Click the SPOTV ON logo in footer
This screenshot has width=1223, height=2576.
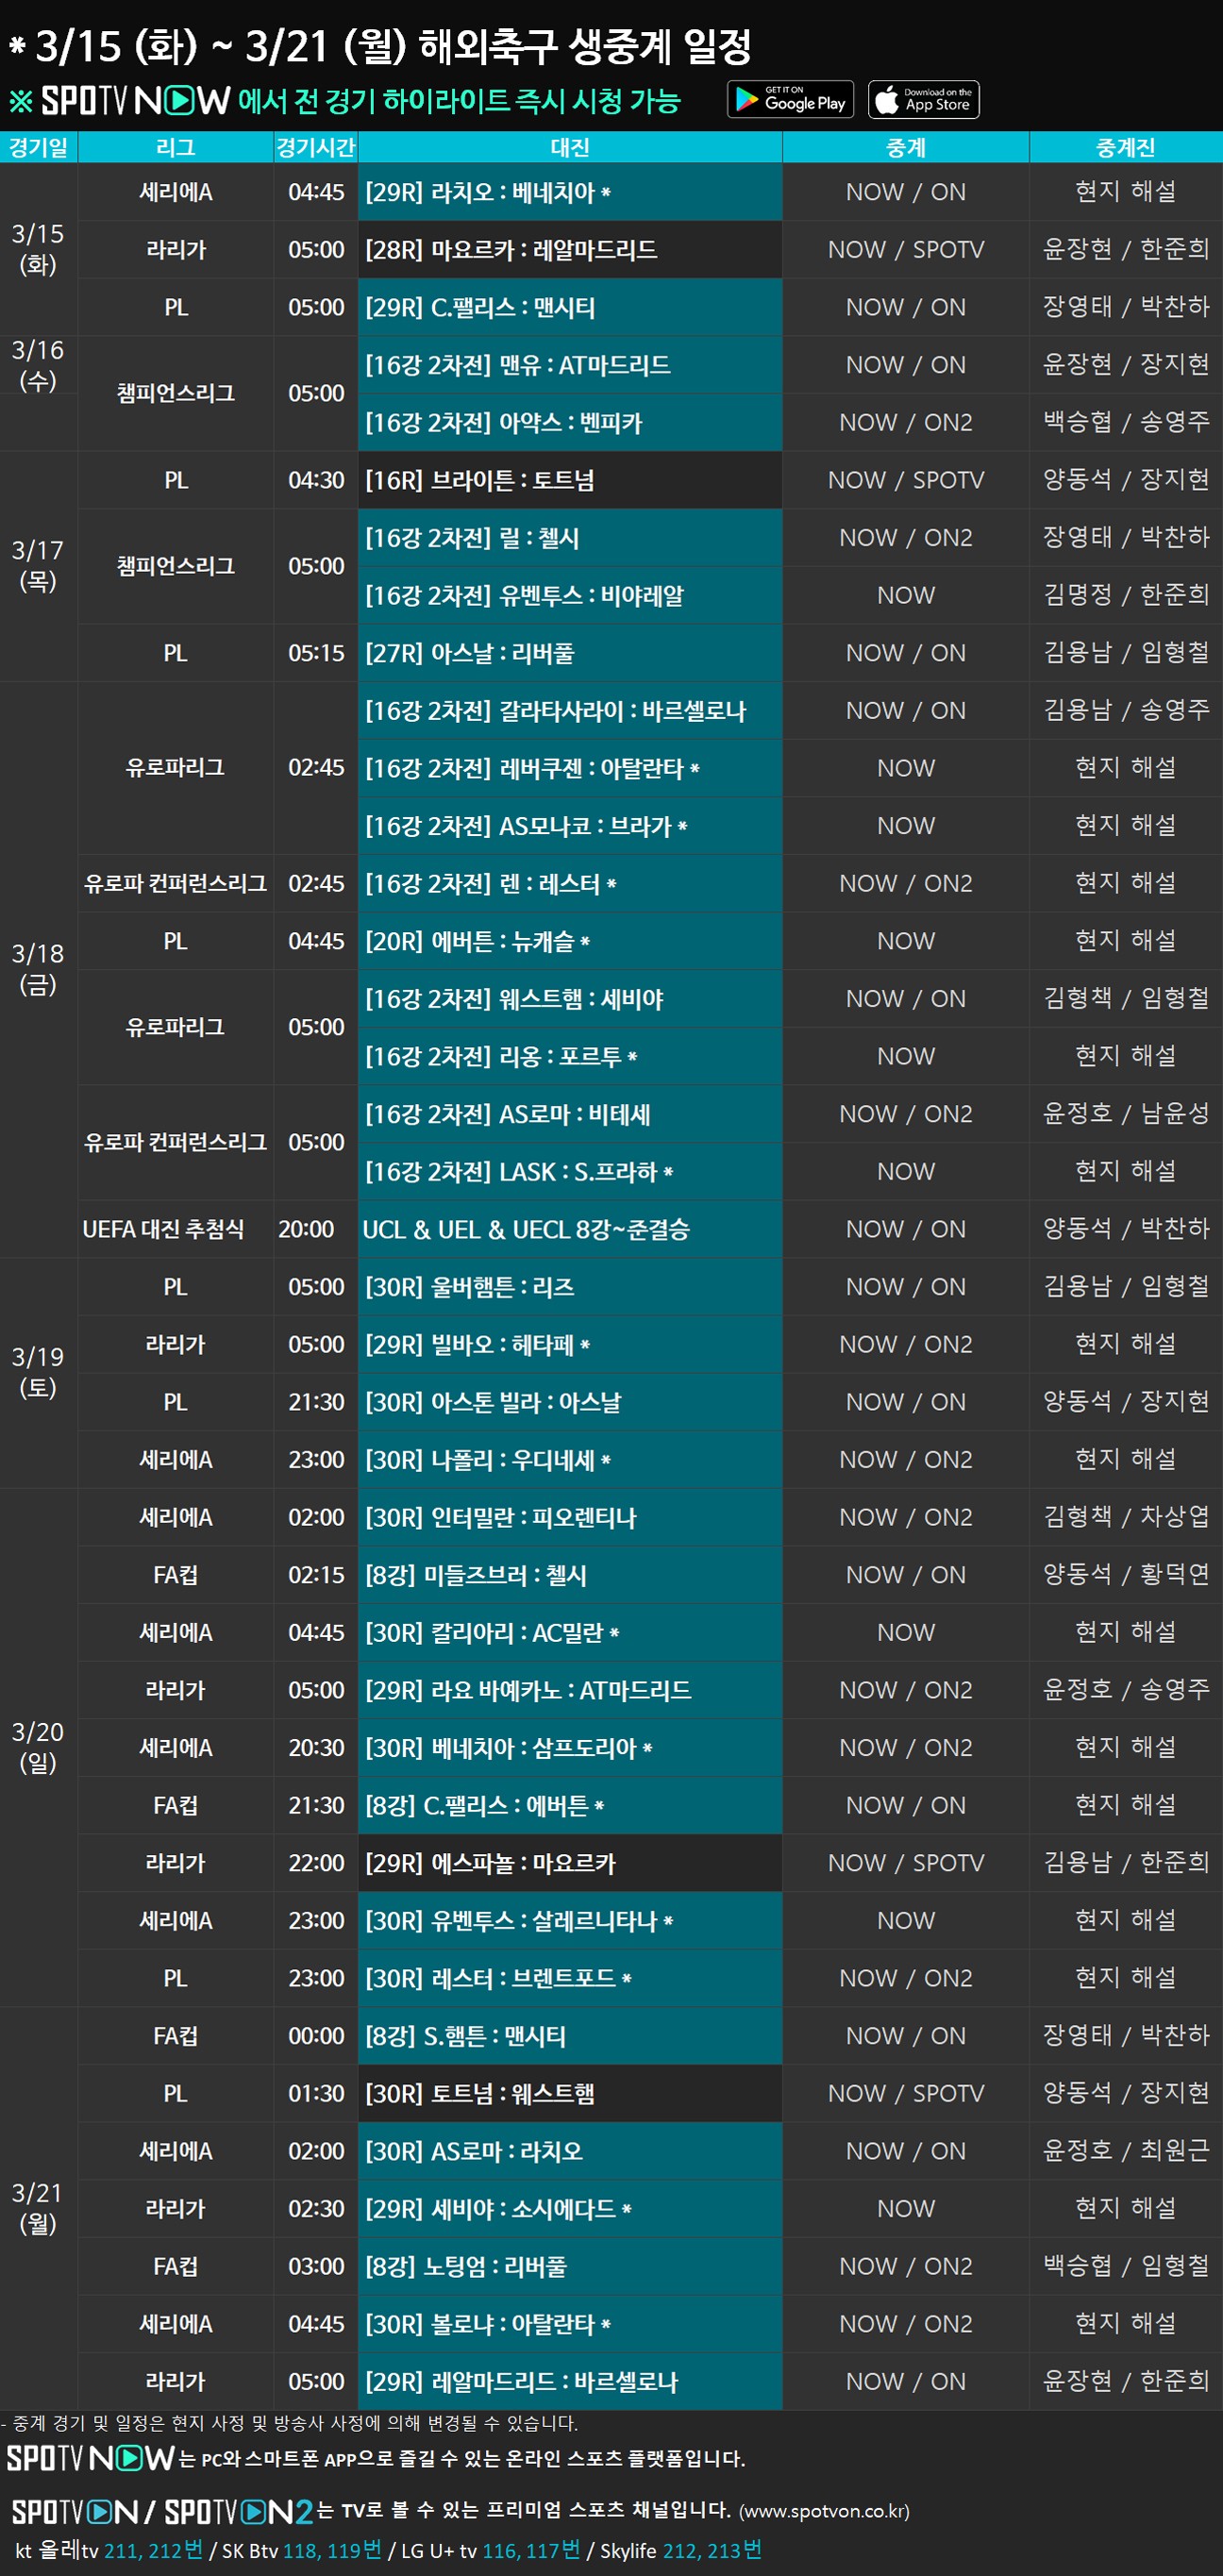coord(75,2510)
